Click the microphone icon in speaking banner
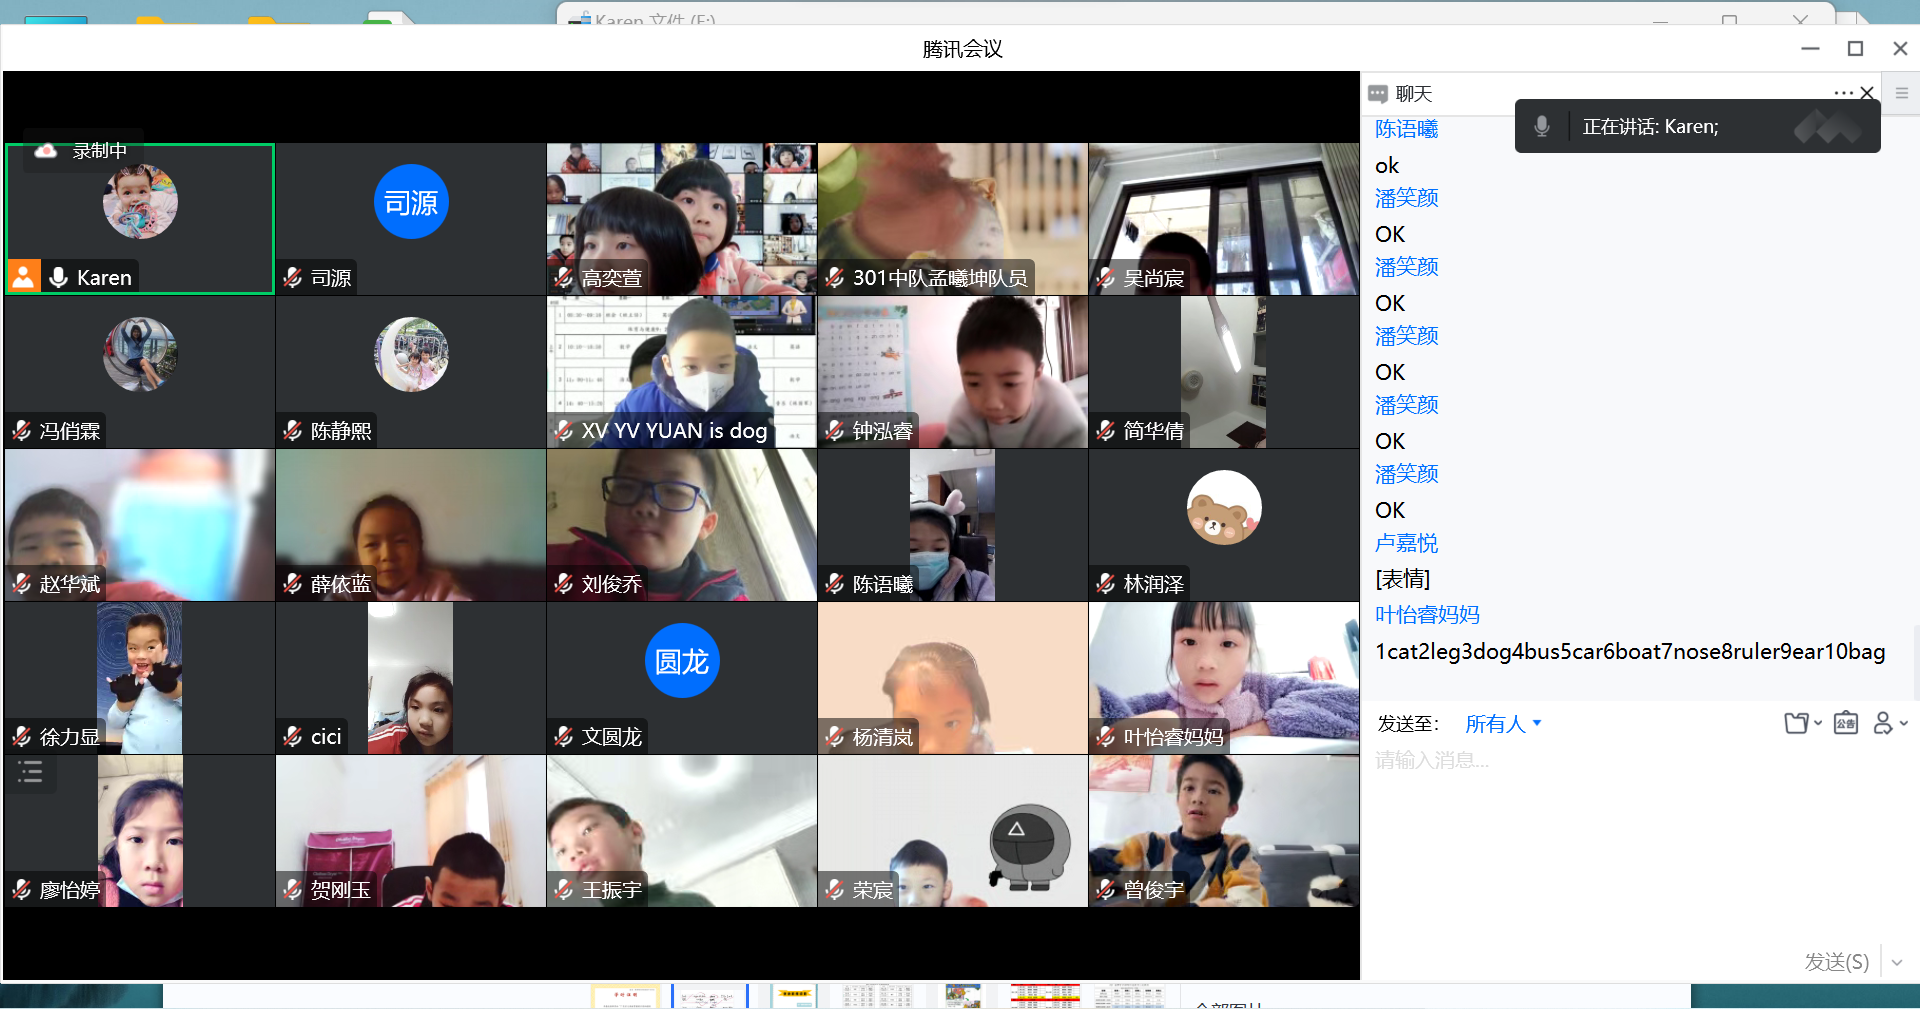The image size is (1920, 1009). (1542, 126)
